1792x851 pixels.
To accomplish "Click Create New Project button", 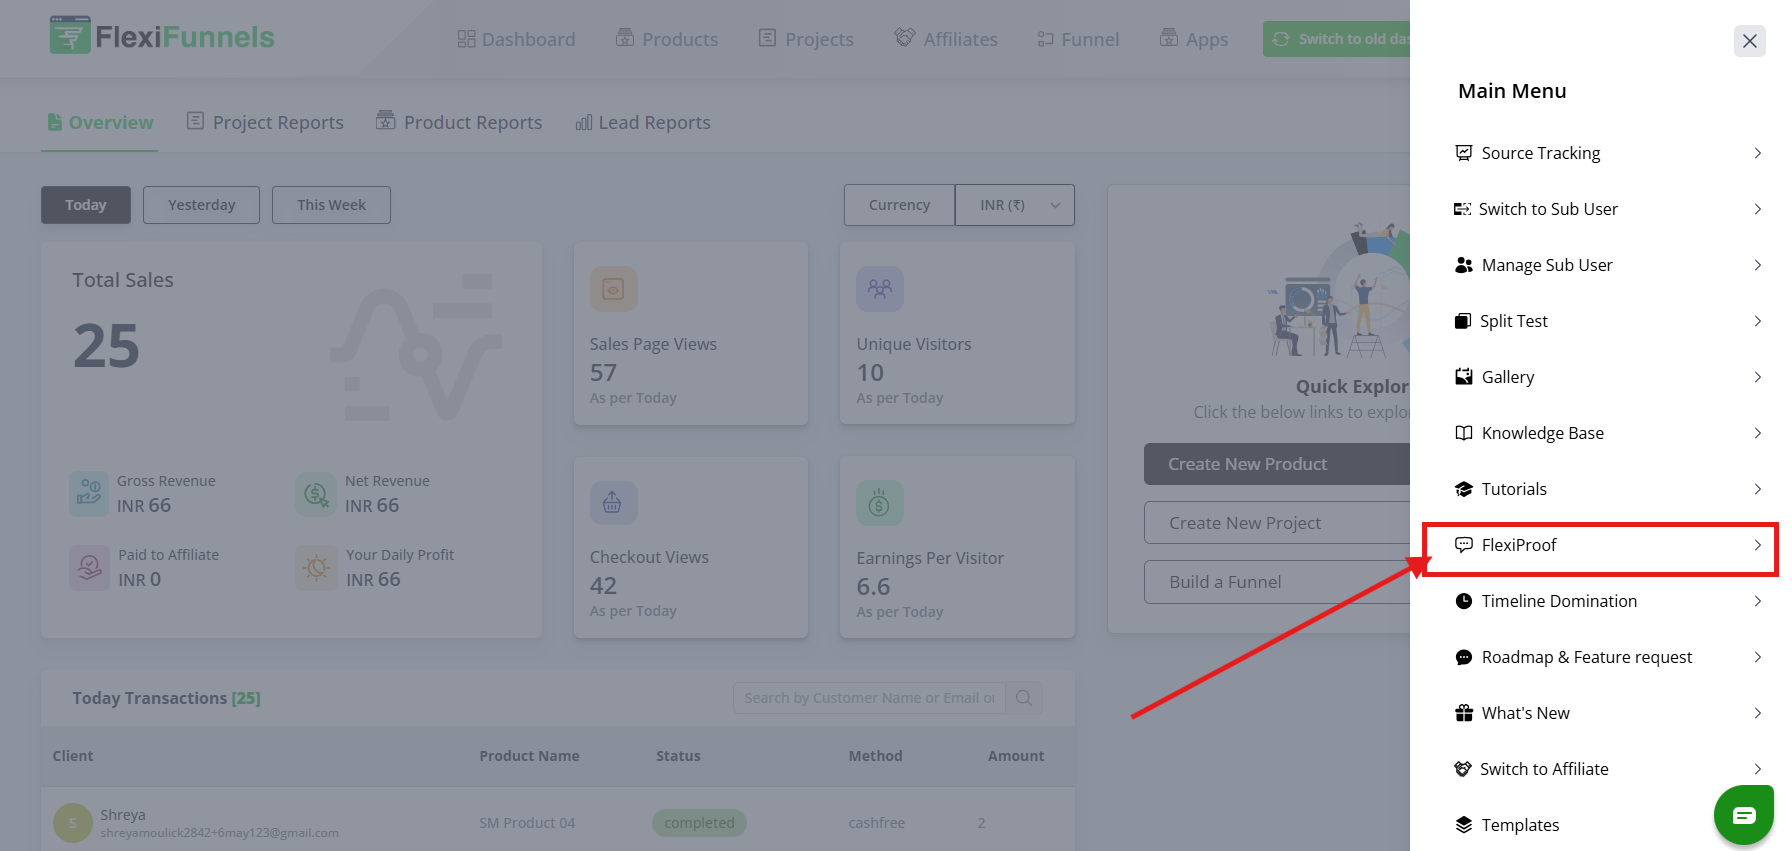I will click(x=1277, y=523).
